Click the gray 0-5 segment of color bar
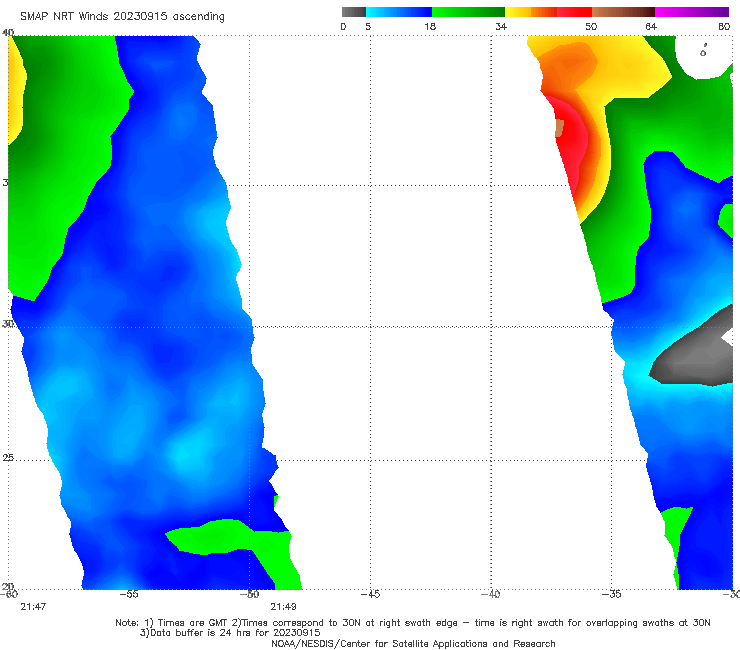This screenshot has height=650, width=740. pos(353,12)
